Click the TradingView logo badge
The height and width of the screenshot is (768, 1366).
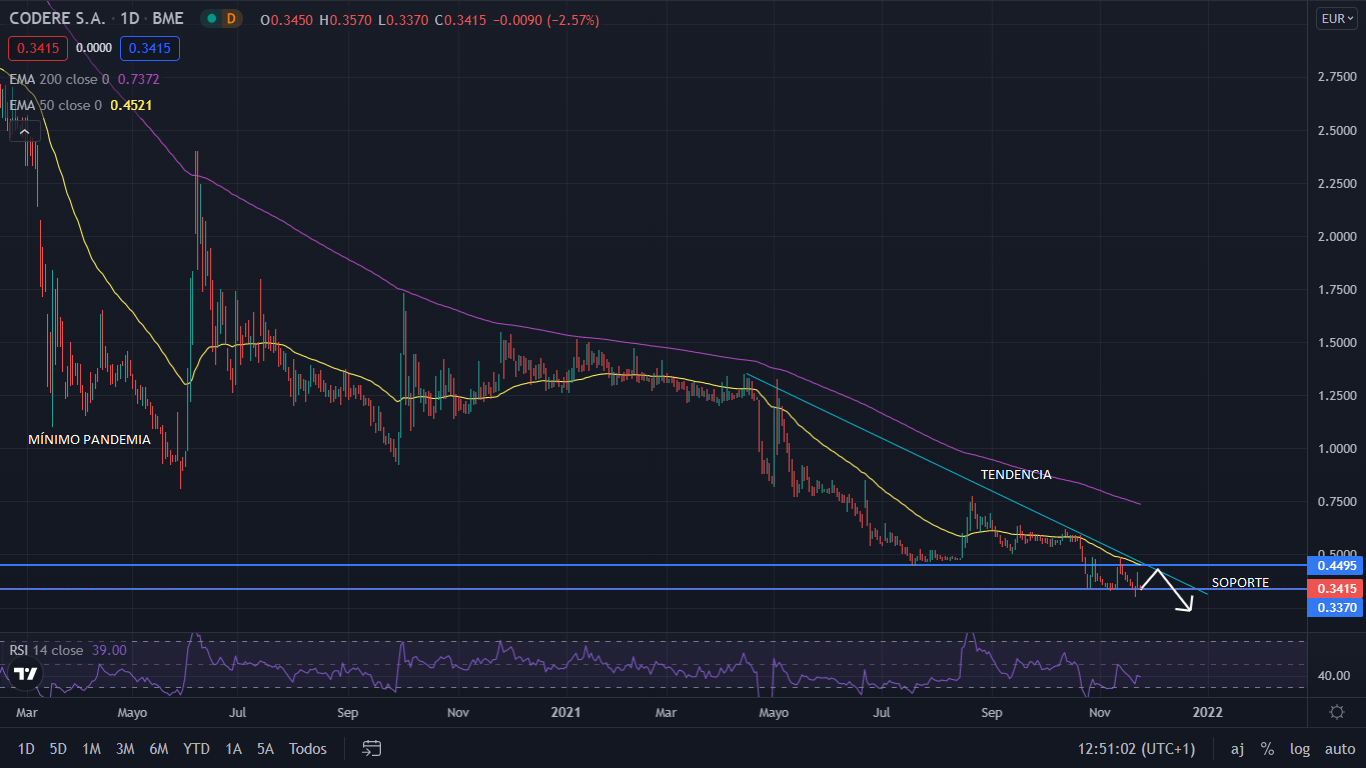(26, 674)
